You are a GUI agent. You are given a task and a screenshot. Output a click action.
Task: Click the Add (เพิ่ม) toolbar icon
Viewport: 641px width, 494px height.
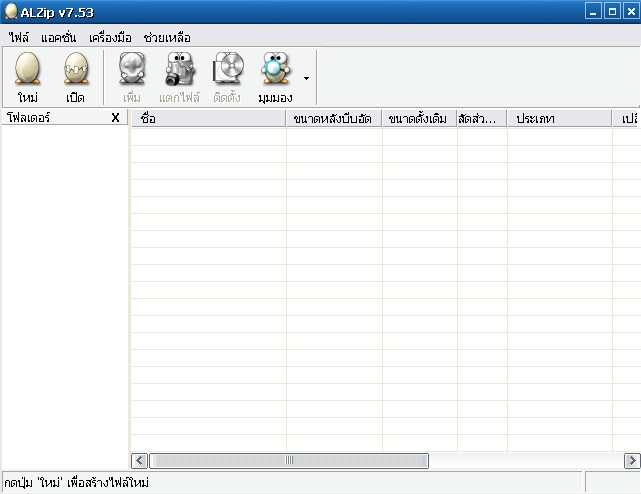pyautogui.click(x=132, y=68)
